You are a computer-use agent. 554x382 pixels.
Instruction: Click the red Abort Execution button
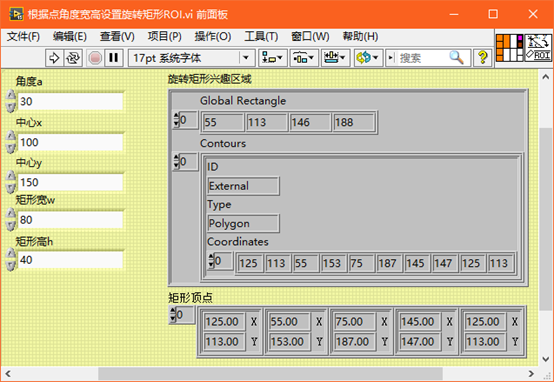click(95, 58)
